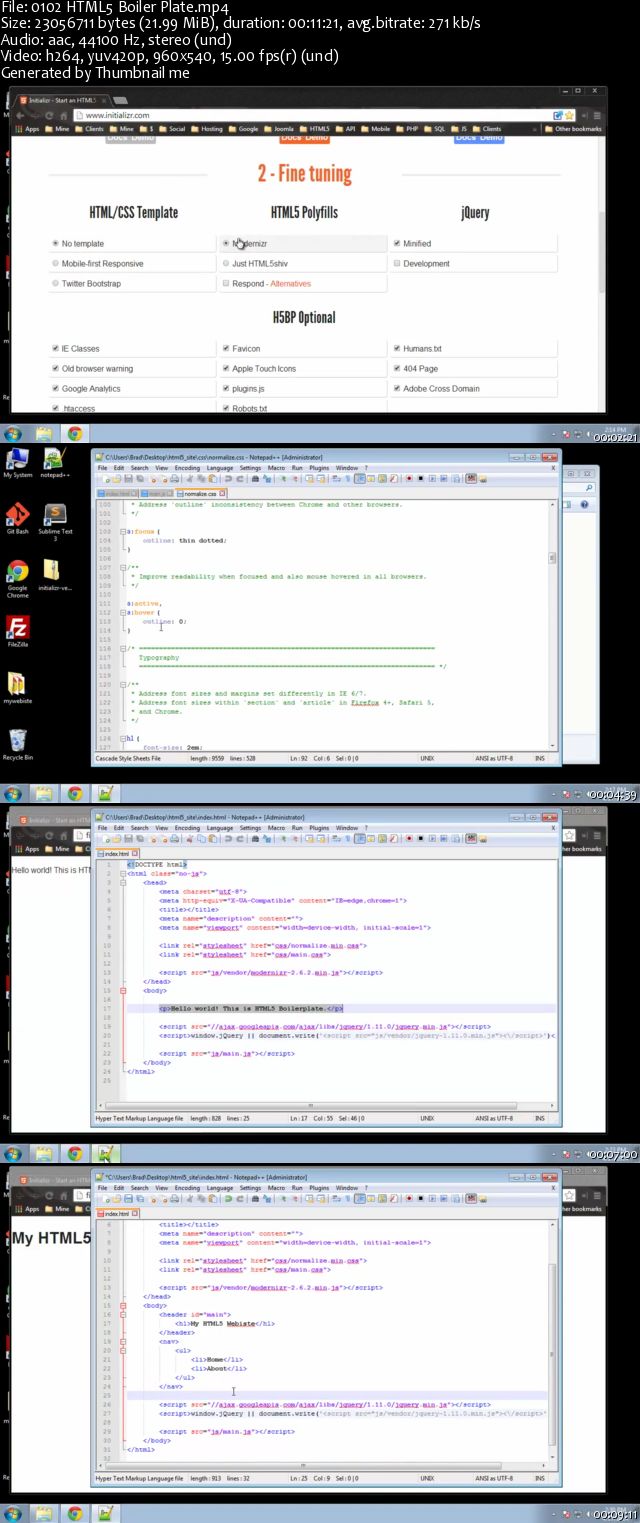Open the Hosting bookmarks folder
This screenshot has width=640, height=1523.
click(x=207, y=129)
